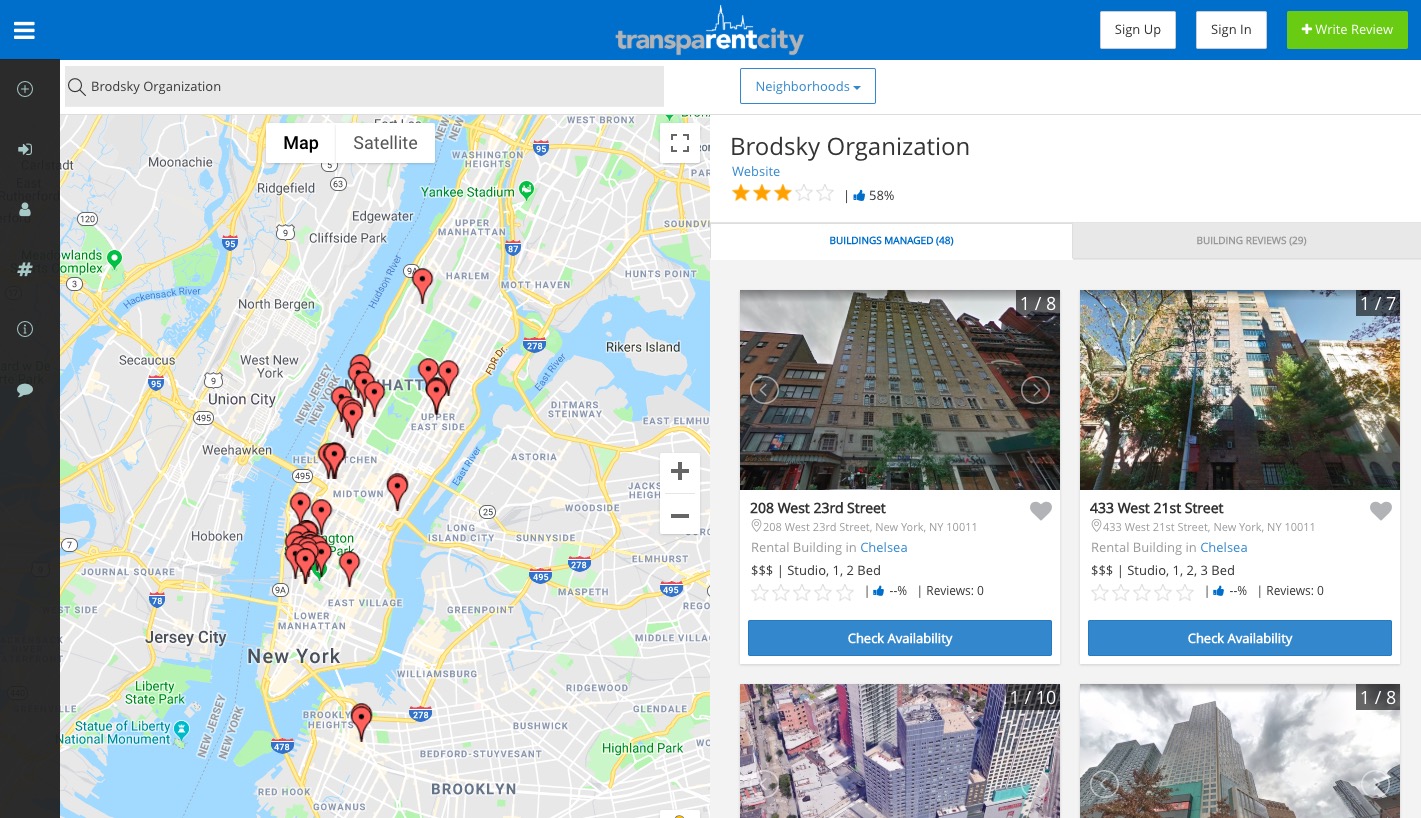Viewport: 1421px width, 818px height.
Task: Check Availability for 433 West 21st Street
Action: coord(1240,638)
